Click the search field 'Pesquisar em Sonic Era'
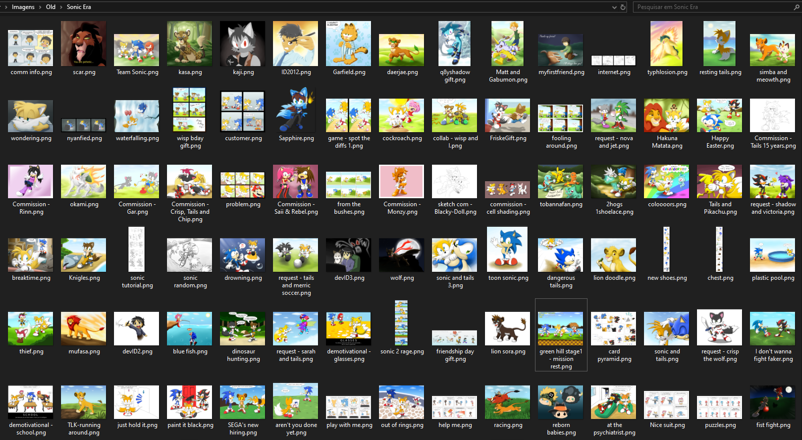The width and height of the screenshot is (802, 440). point(711,7)
